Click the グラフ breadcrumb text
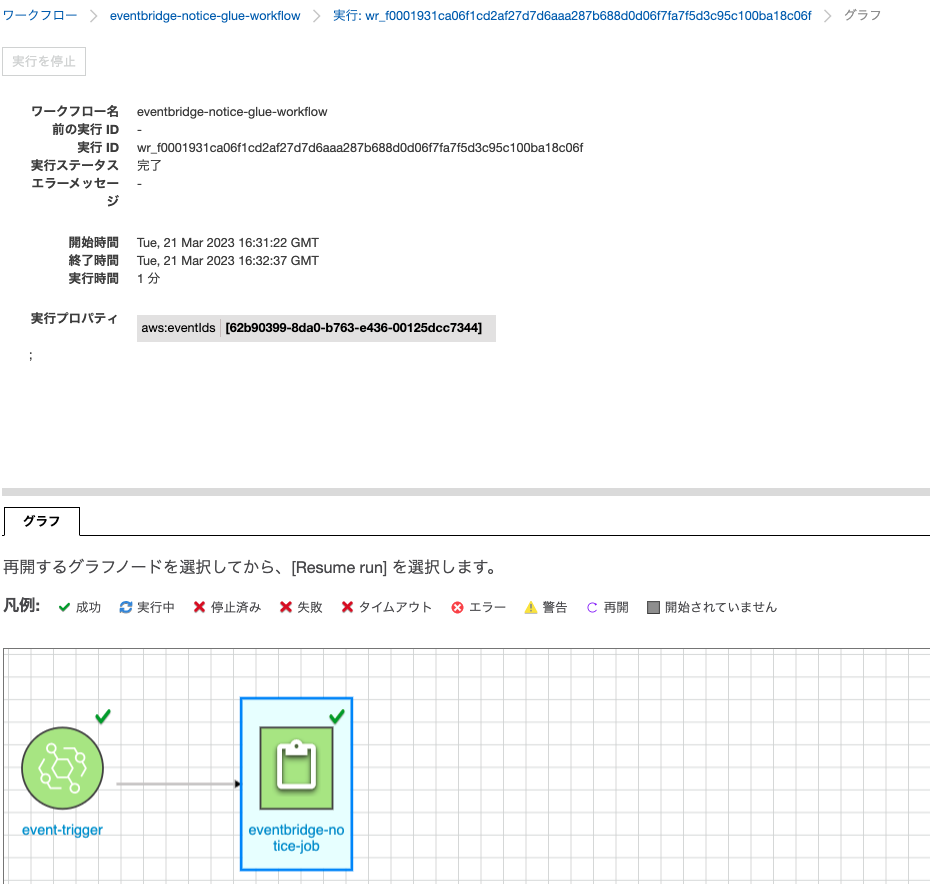 [x=862, y=15]
